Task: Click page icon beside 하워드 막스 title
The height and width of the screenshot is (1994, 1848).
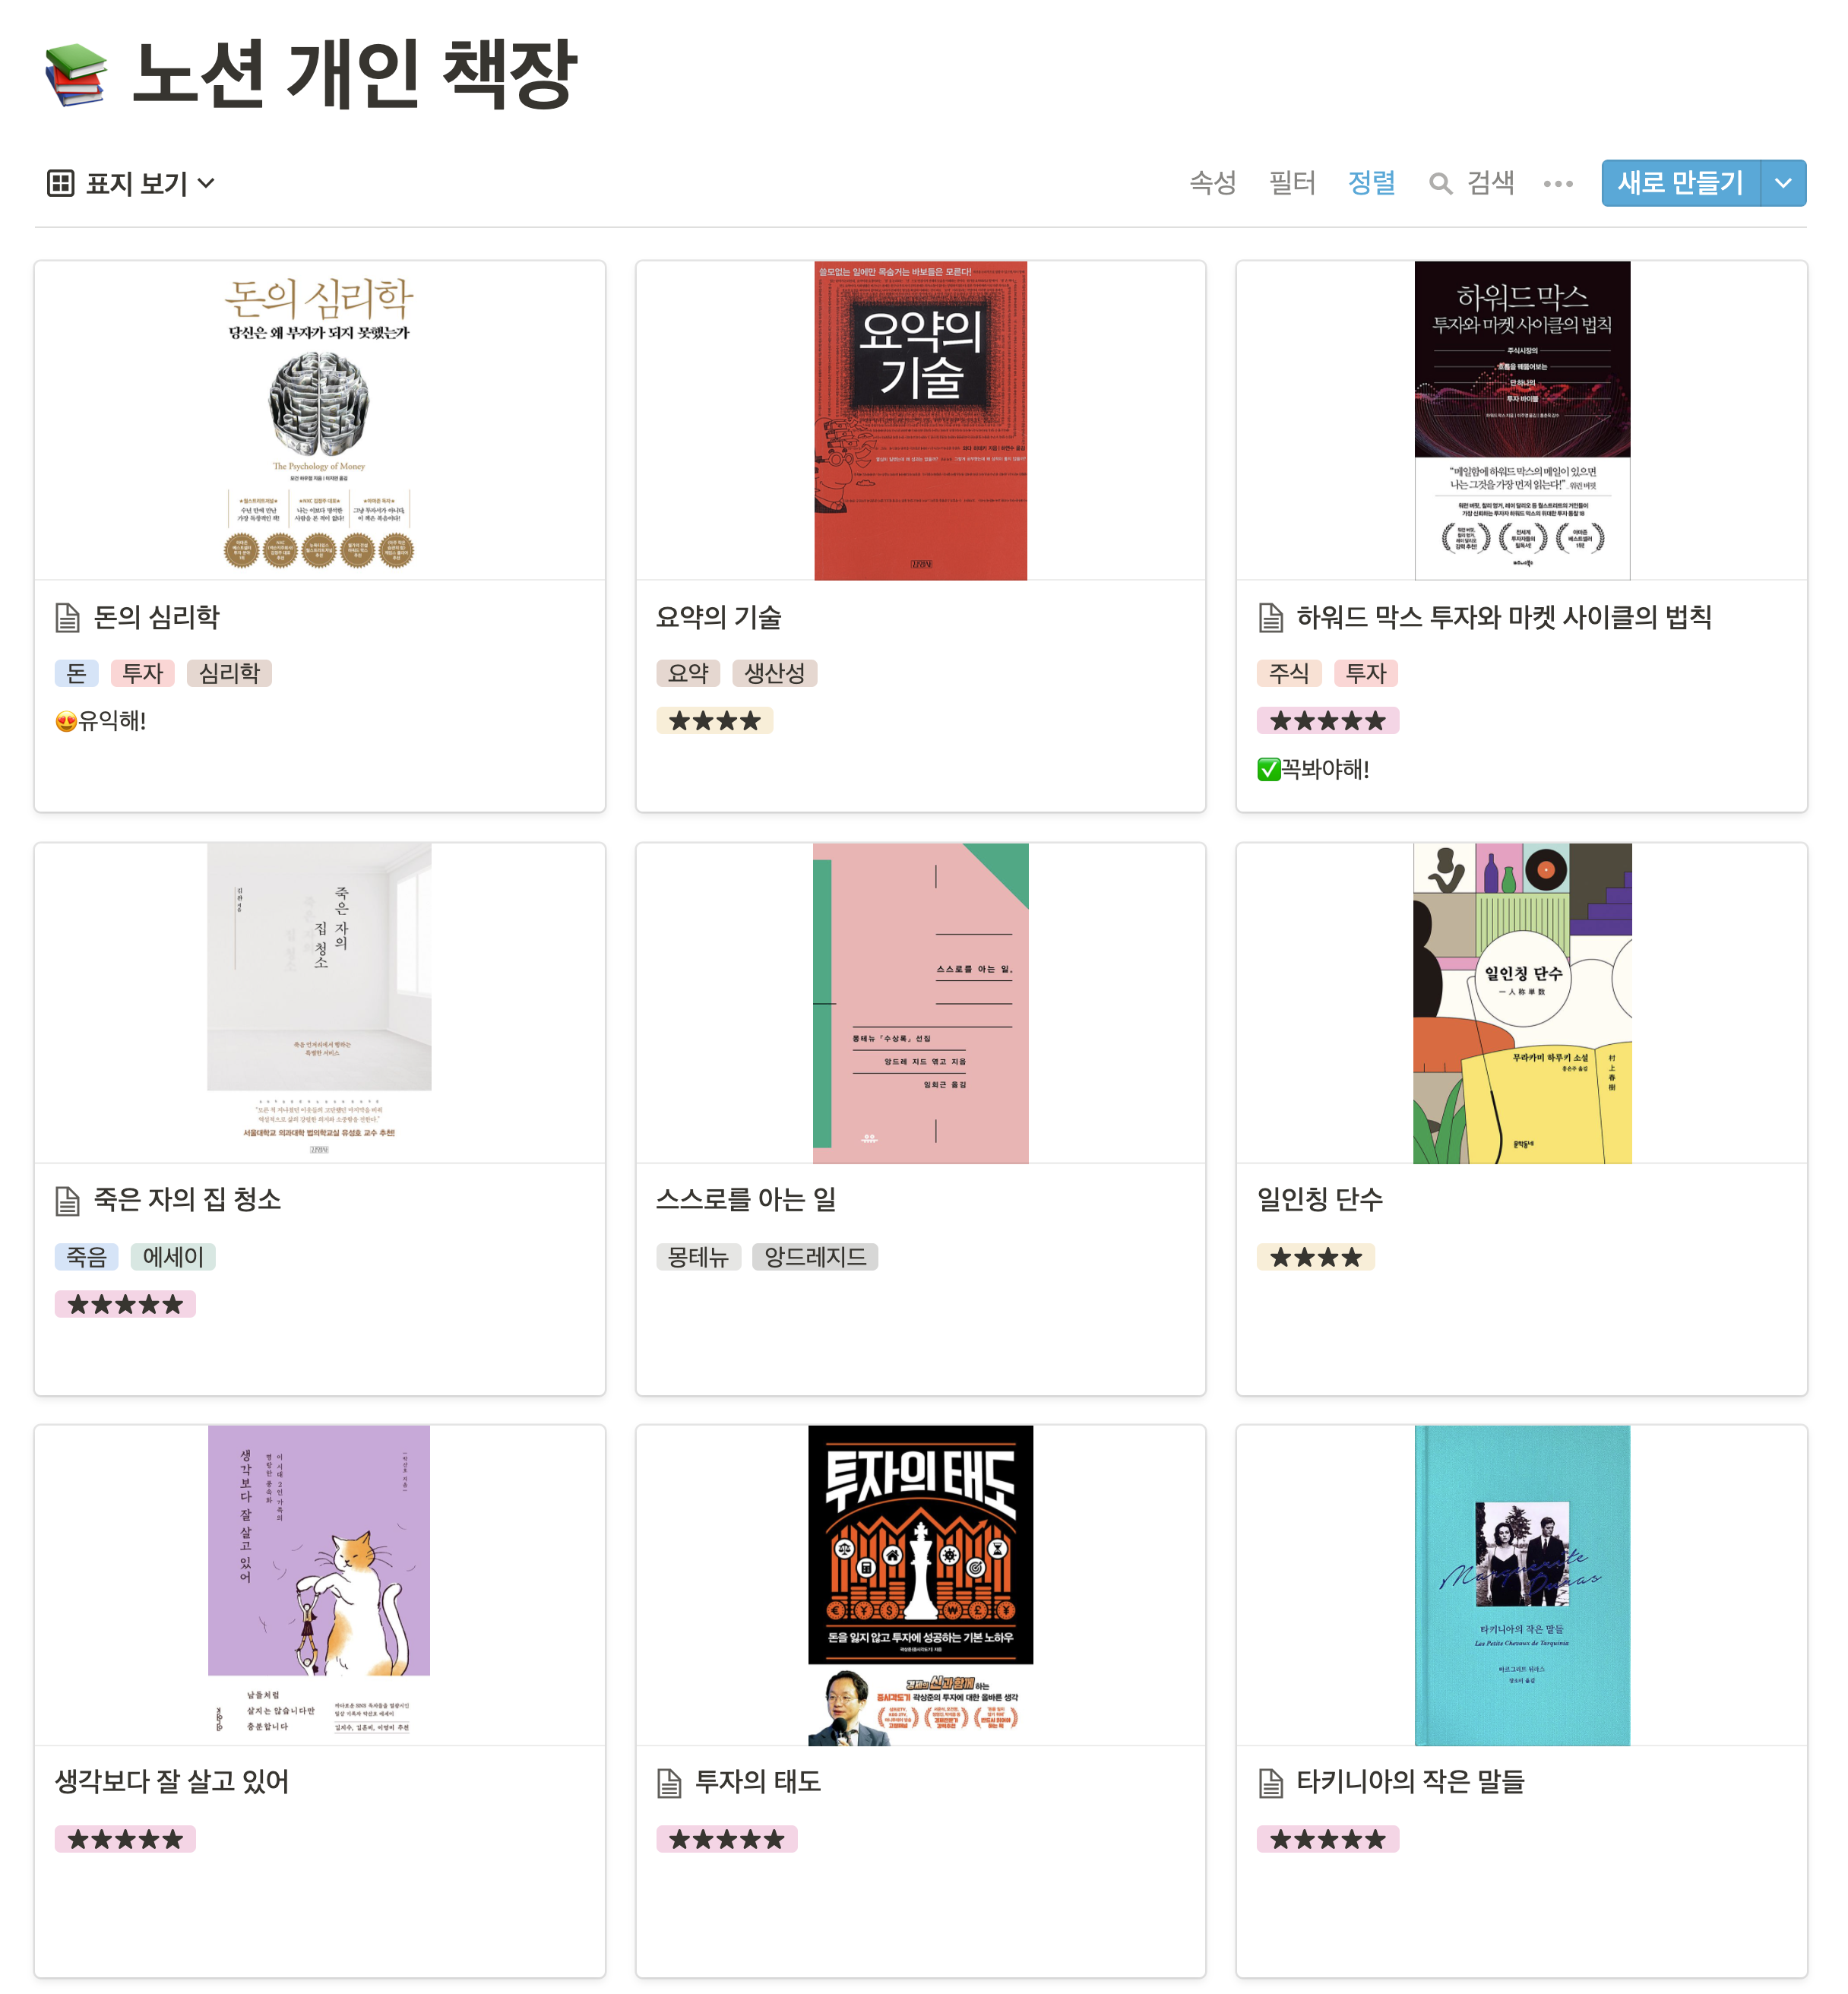Action: tap(1270, 618)
